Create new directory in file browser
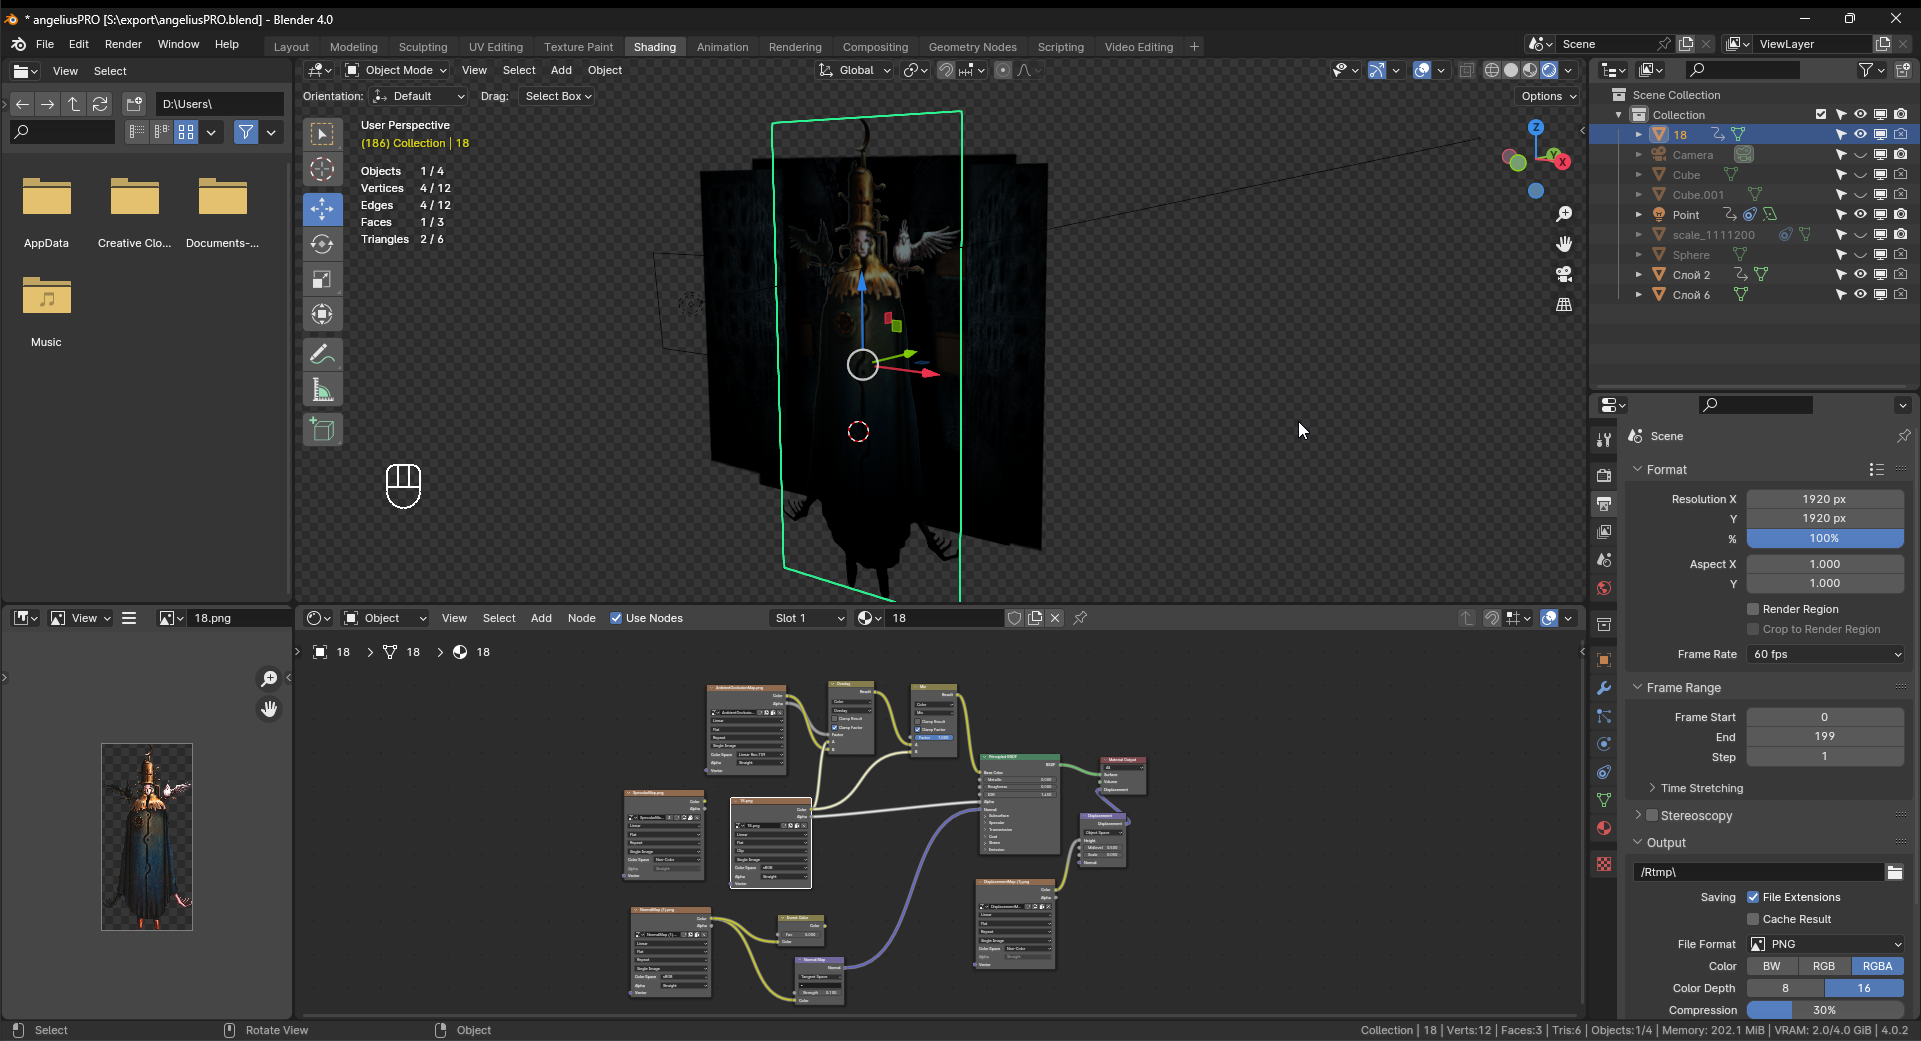Image resolution: width=1921 pixels, height=1041 pixels. 134,104
